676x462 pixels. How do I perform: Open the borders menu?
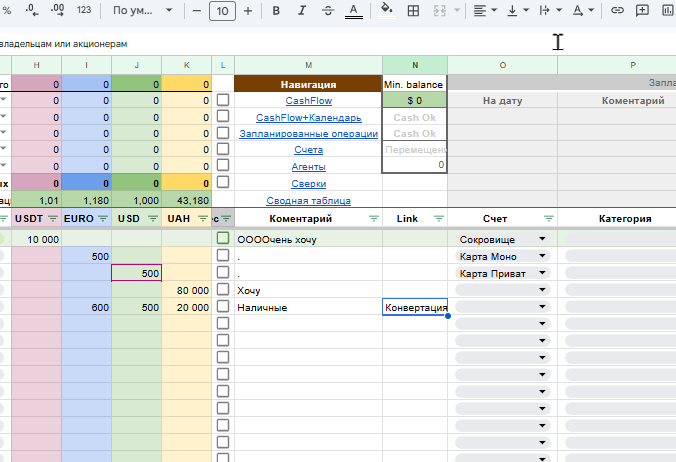coord(413,11)
